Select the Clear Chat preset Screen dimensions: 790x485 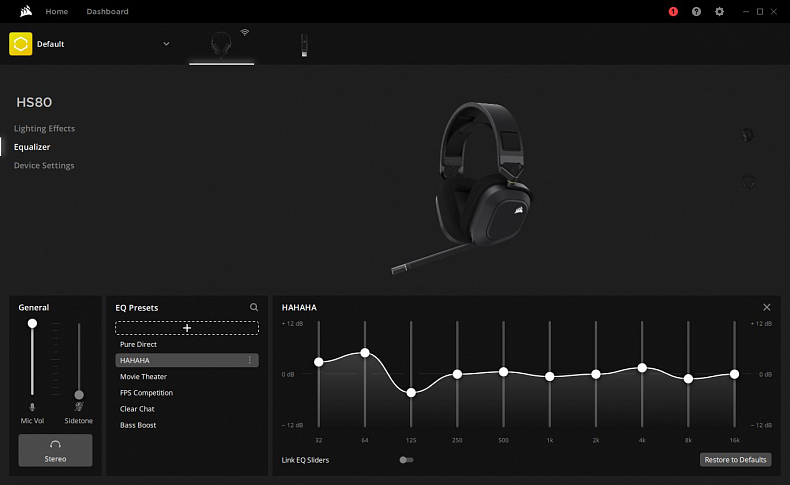[137, 409]
